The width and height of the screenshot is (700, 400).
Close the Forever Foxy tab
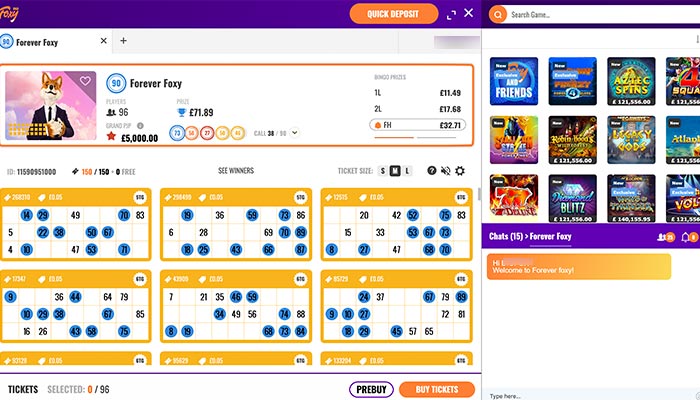coord(104,41)
